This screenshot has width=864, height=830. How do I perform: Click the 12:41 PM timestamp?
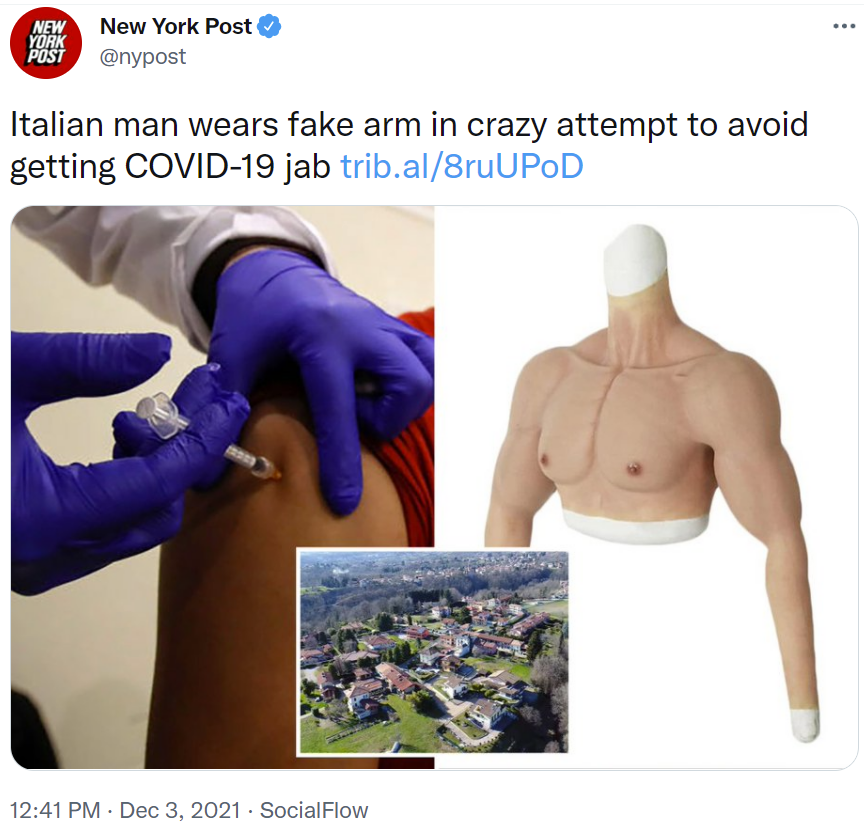click(x=55, y=810)
